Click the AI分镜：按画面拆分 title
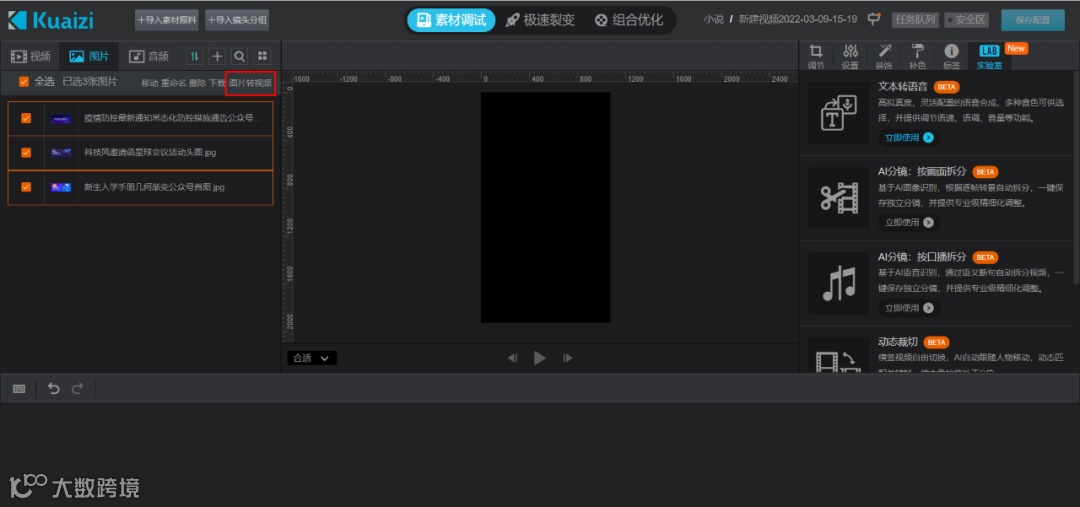Viewport: 1080px width, 507px height. click(x=922, y=172)
